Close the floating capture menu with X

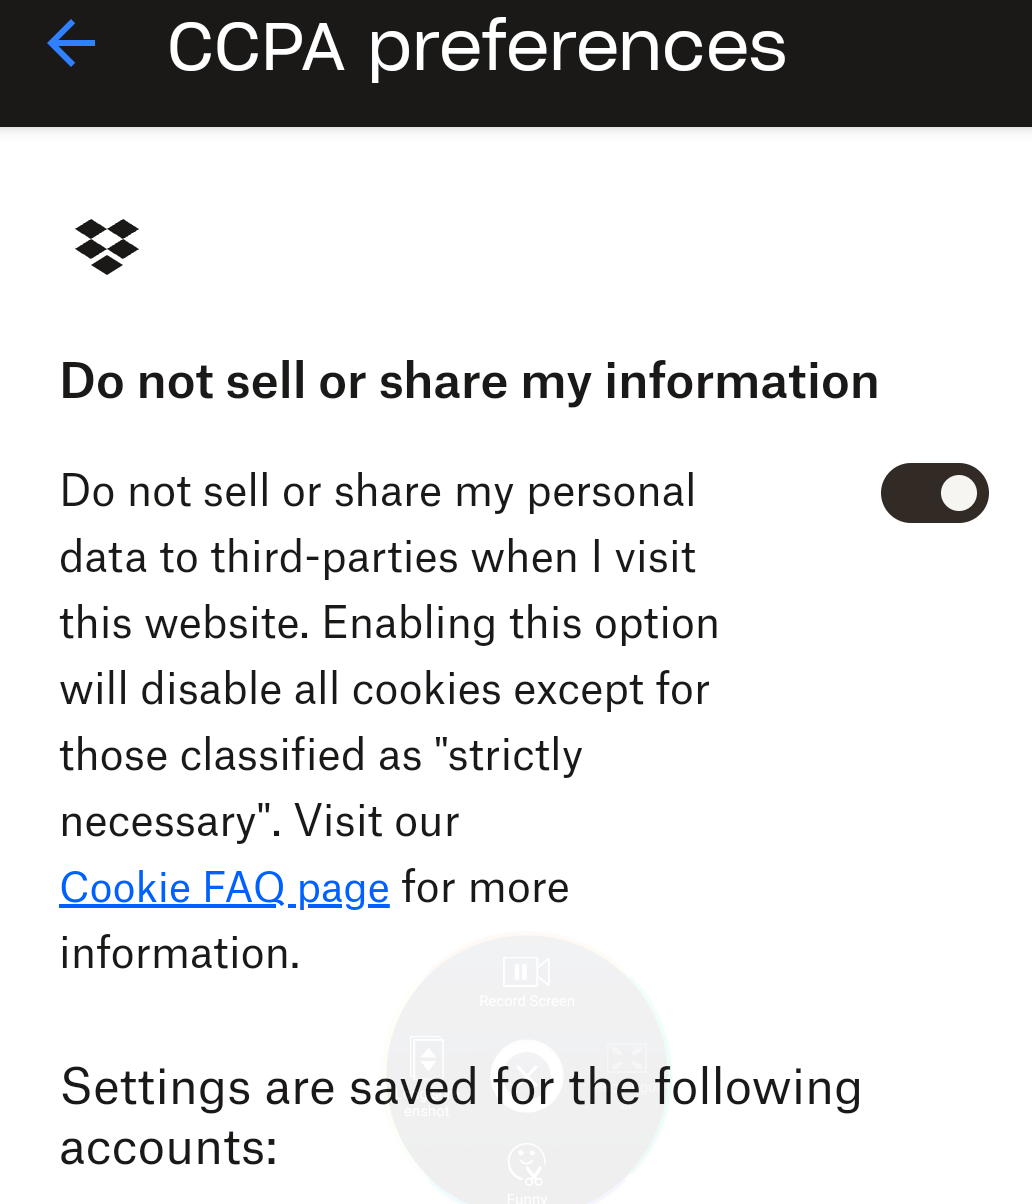[x=527, y=1075]
